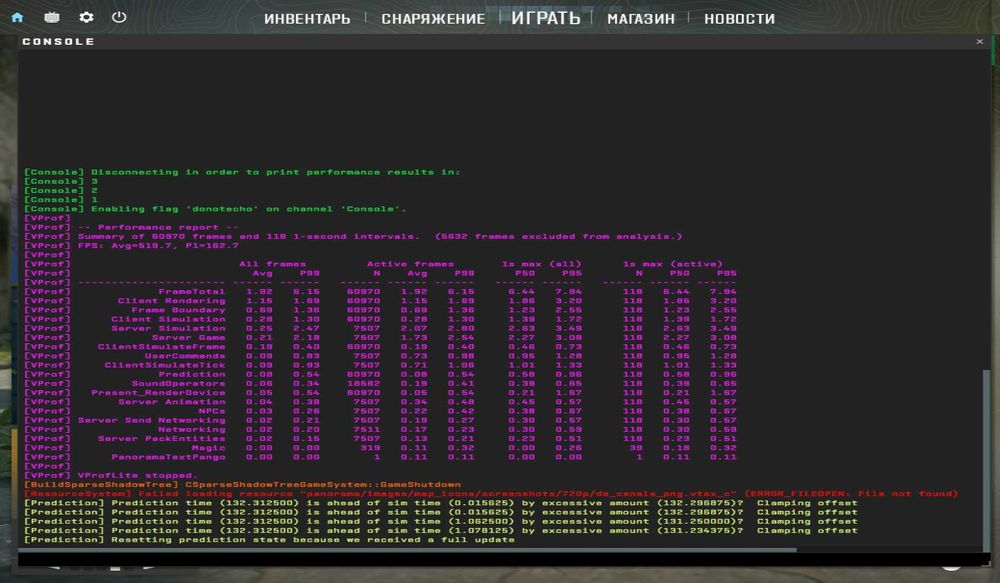
Task: Go to the НОВОСТИ tab
Action: click(x=740, y=19)
